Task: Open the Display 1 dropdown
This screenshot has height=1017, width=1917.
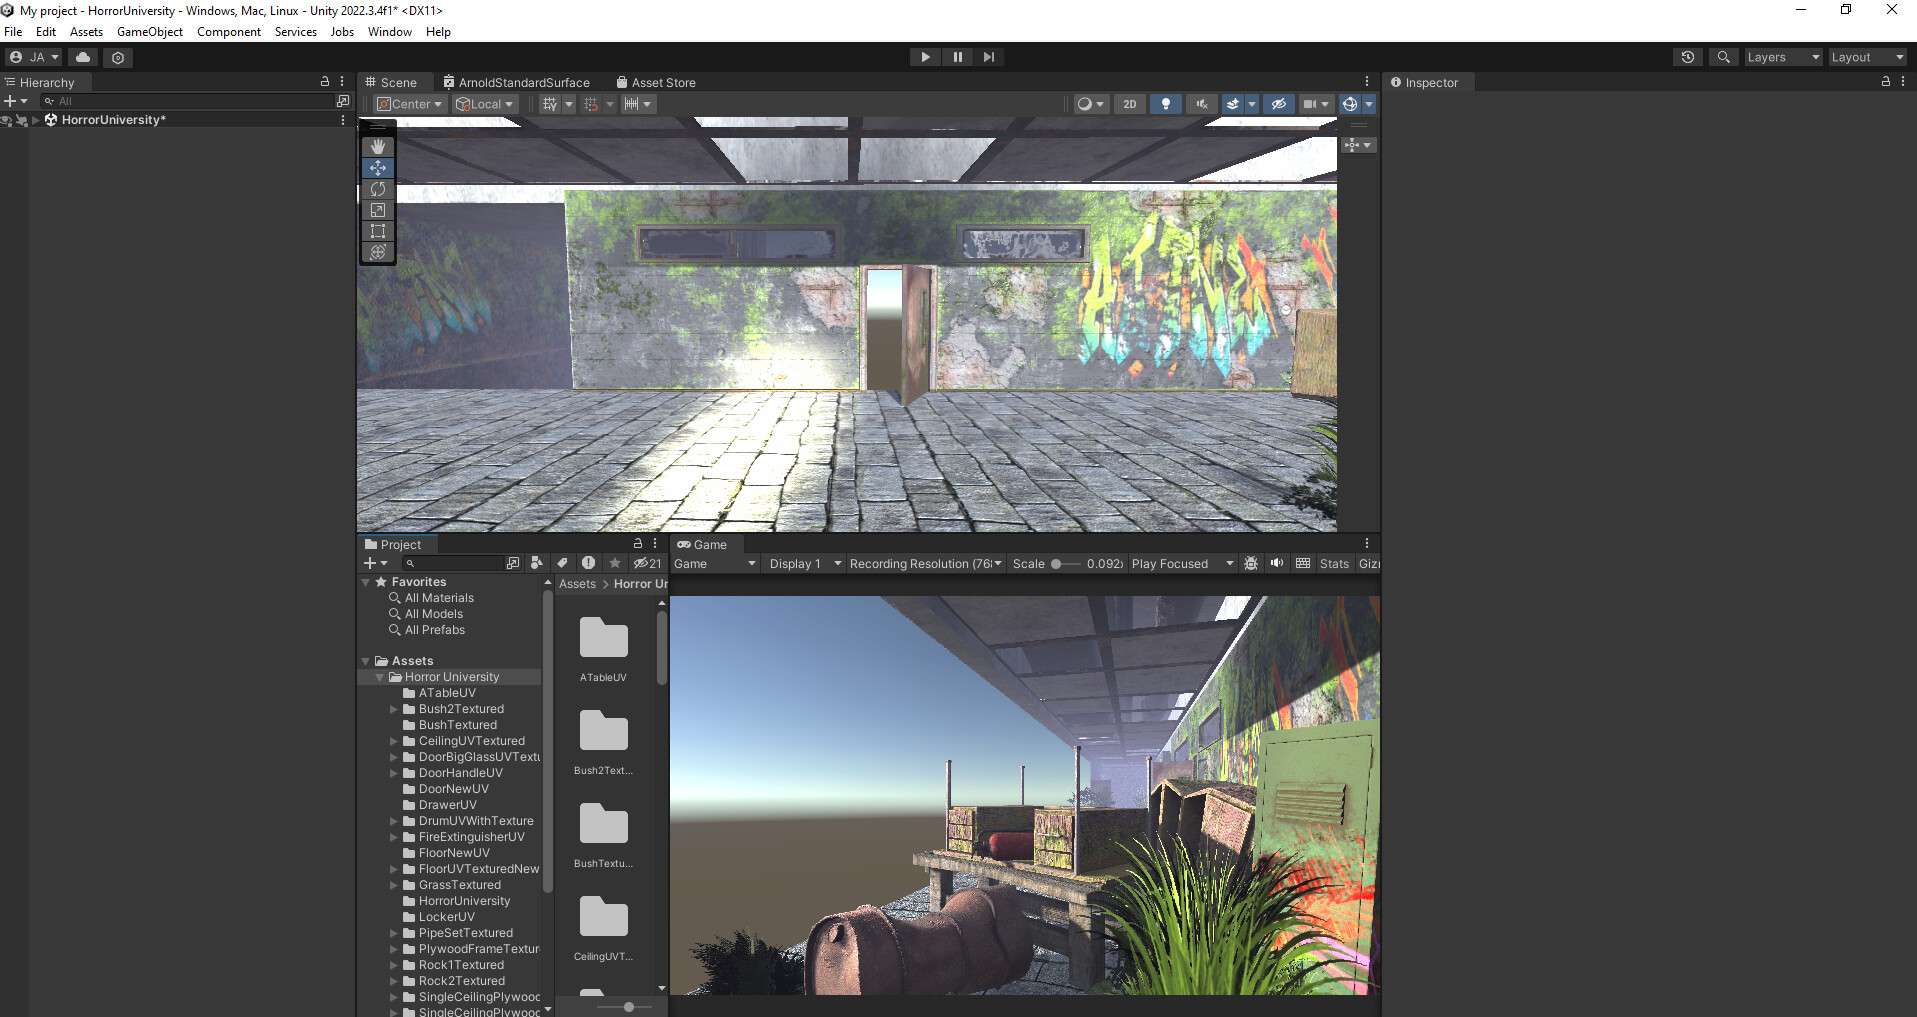Action: tap(800, 563)
